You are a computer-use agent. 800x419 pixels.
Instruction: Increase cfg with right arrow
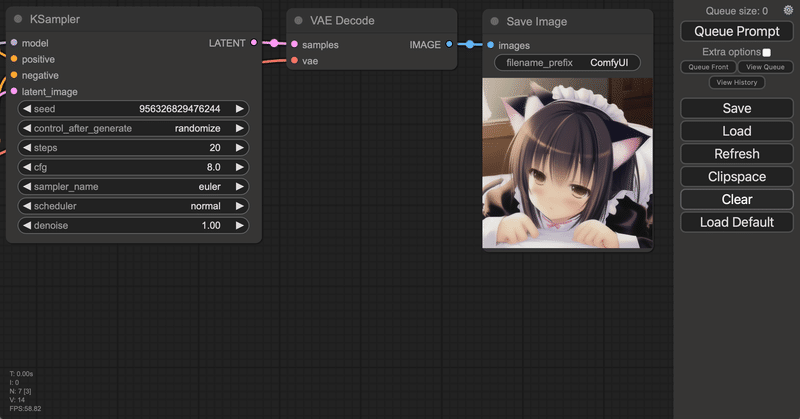pyautogui.click(x=239, y=167)
